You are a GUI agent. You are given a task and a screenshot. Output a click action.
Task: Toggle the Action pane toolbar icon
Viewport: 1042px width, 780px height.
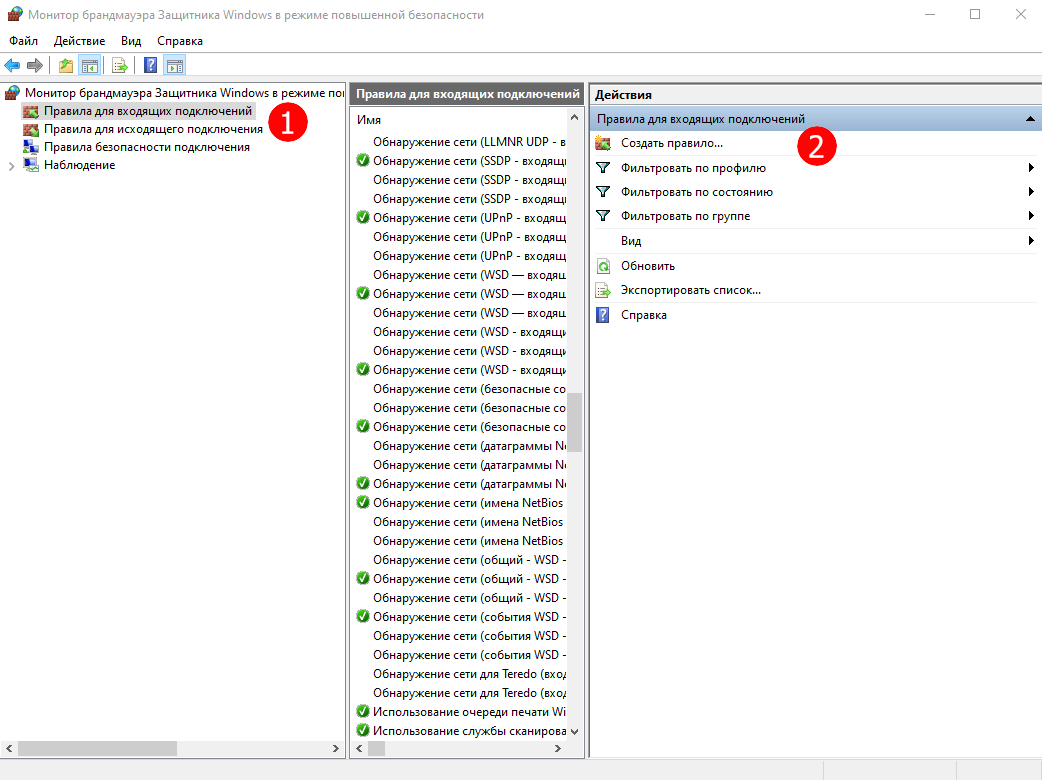(175, 65)
